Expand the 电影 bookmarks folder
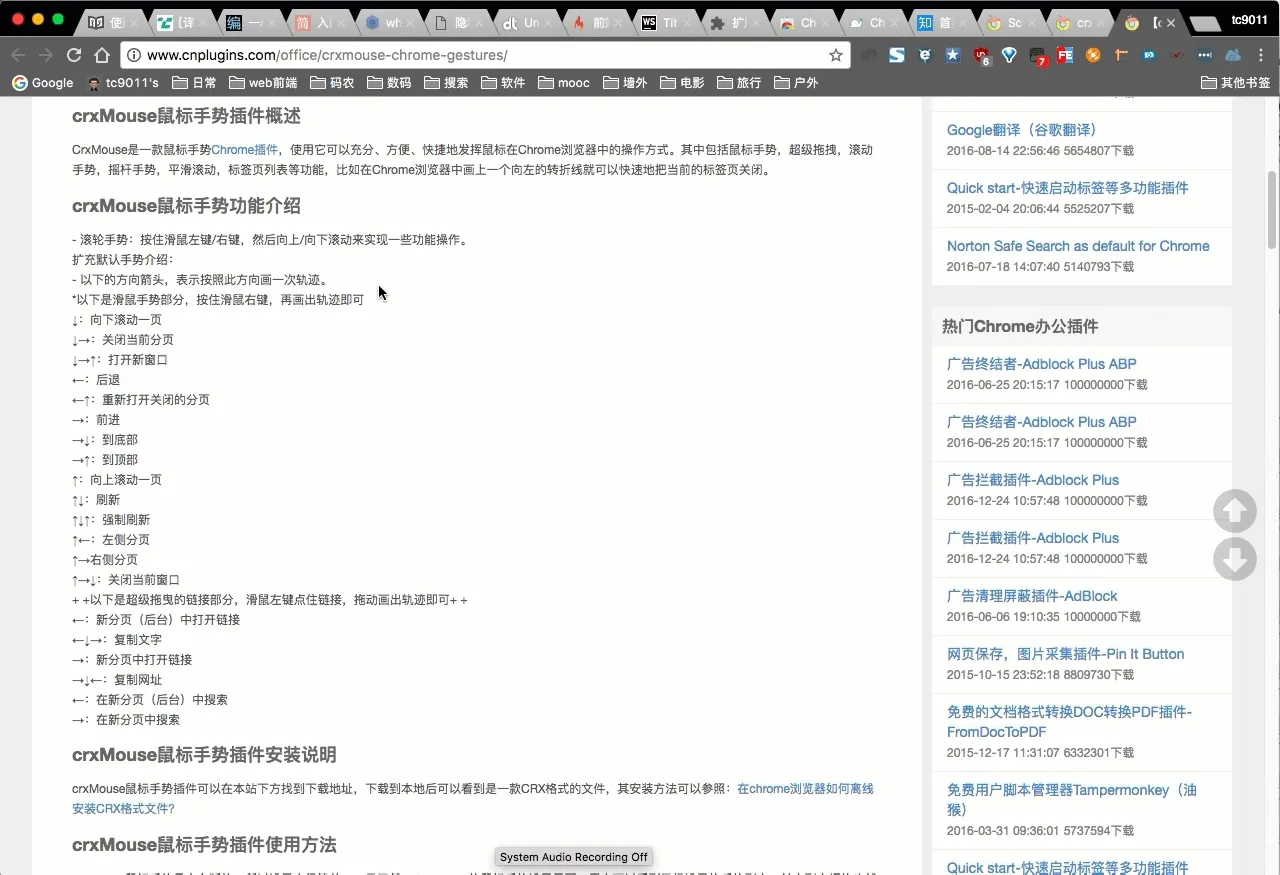The width and height of the screenshot is (1280, 875). click(681, 83)
